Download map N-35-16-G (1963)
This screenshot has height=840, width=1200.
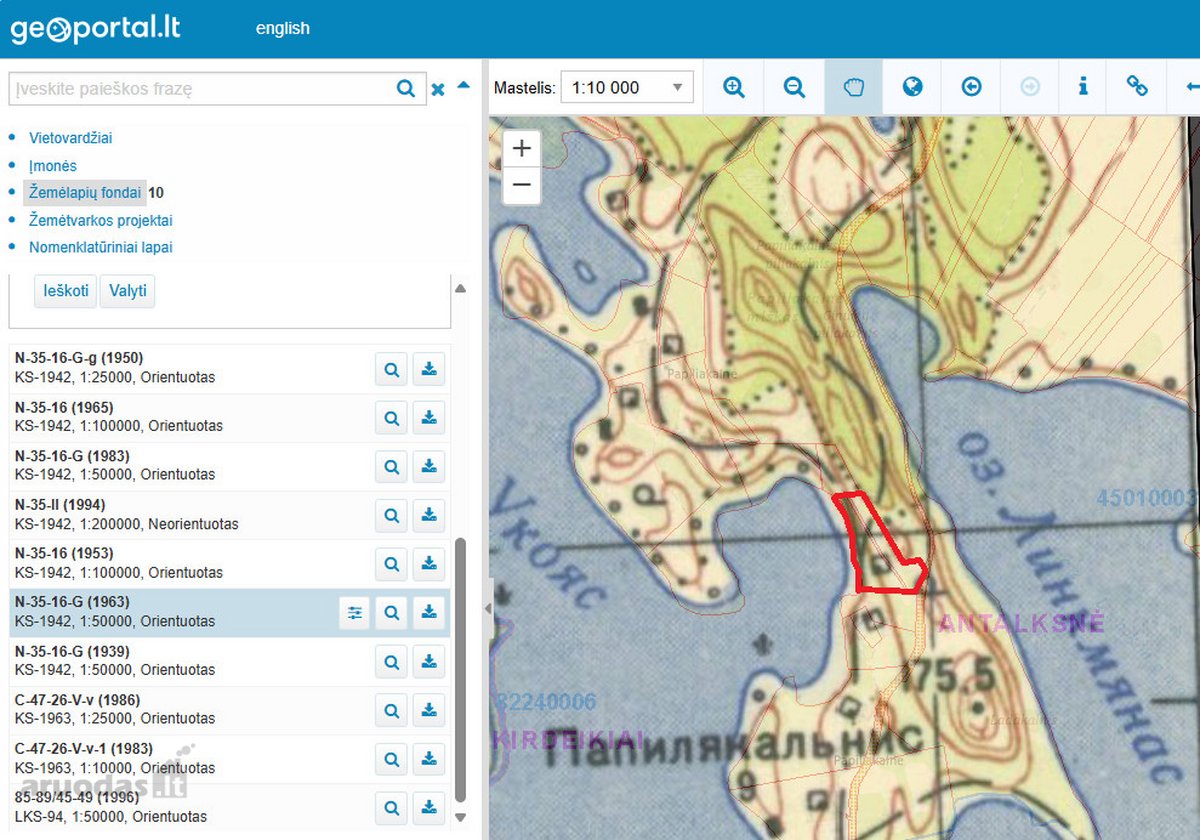pos(429,612)
